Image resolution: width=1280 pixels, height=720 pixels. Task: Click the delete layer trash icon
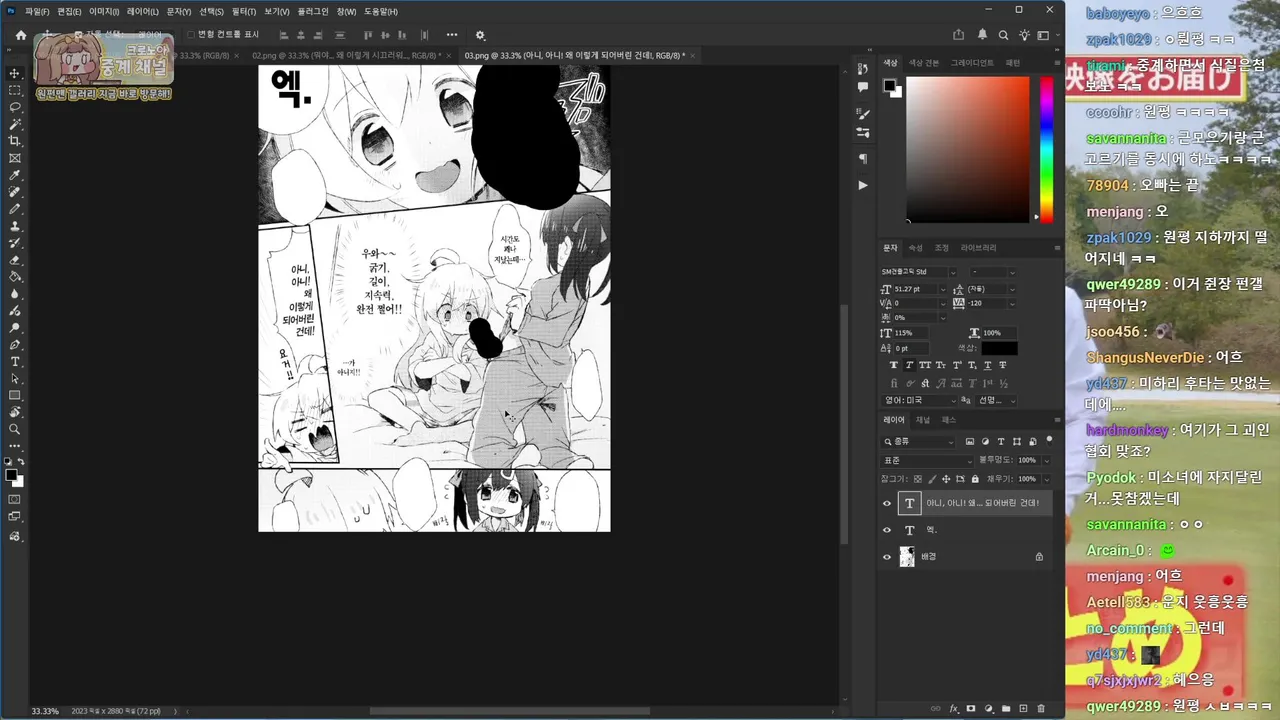point(1041,709)
